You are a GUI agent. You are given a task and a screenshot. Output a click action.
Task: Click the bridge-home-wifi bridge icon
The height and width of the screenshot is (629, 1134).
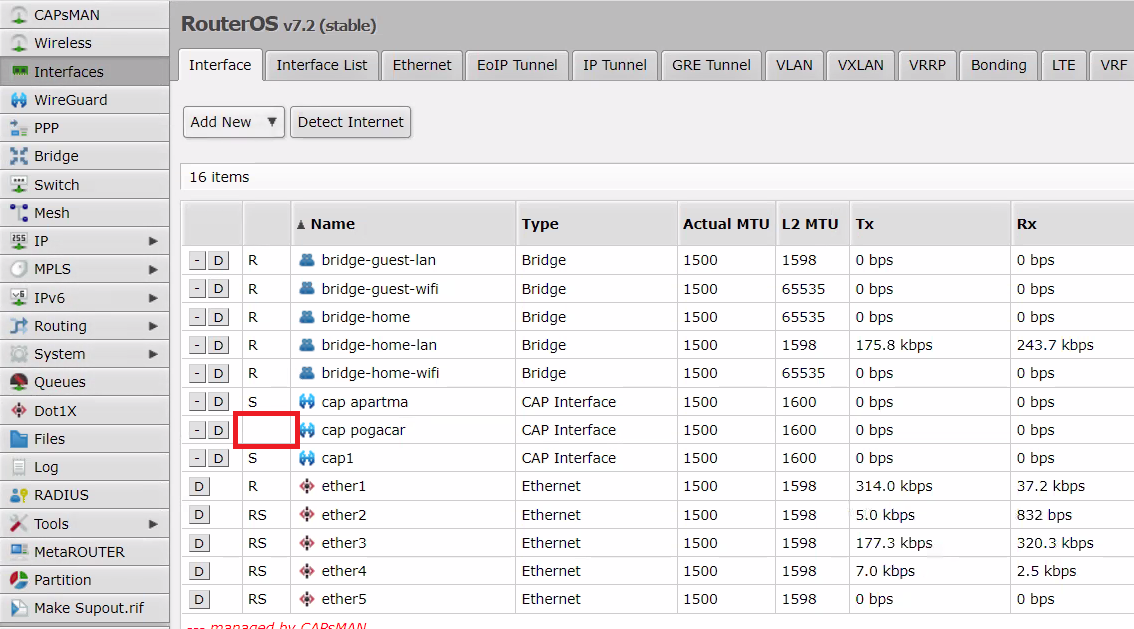point(307,373)
